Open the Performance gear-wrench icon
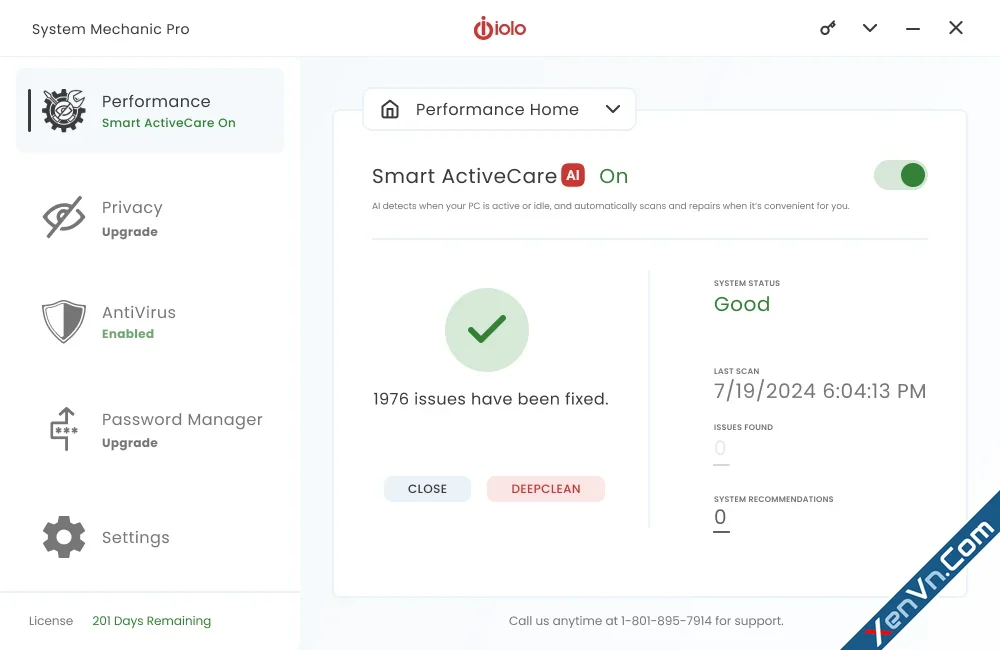This screenshot has width=1000, height=650. pos(64,110)
